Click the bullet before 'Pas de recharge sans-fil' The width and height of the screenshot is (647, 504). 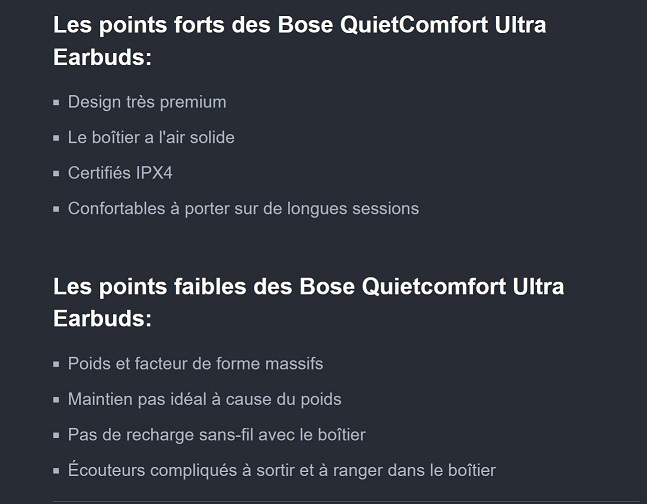tap(57, 436)
